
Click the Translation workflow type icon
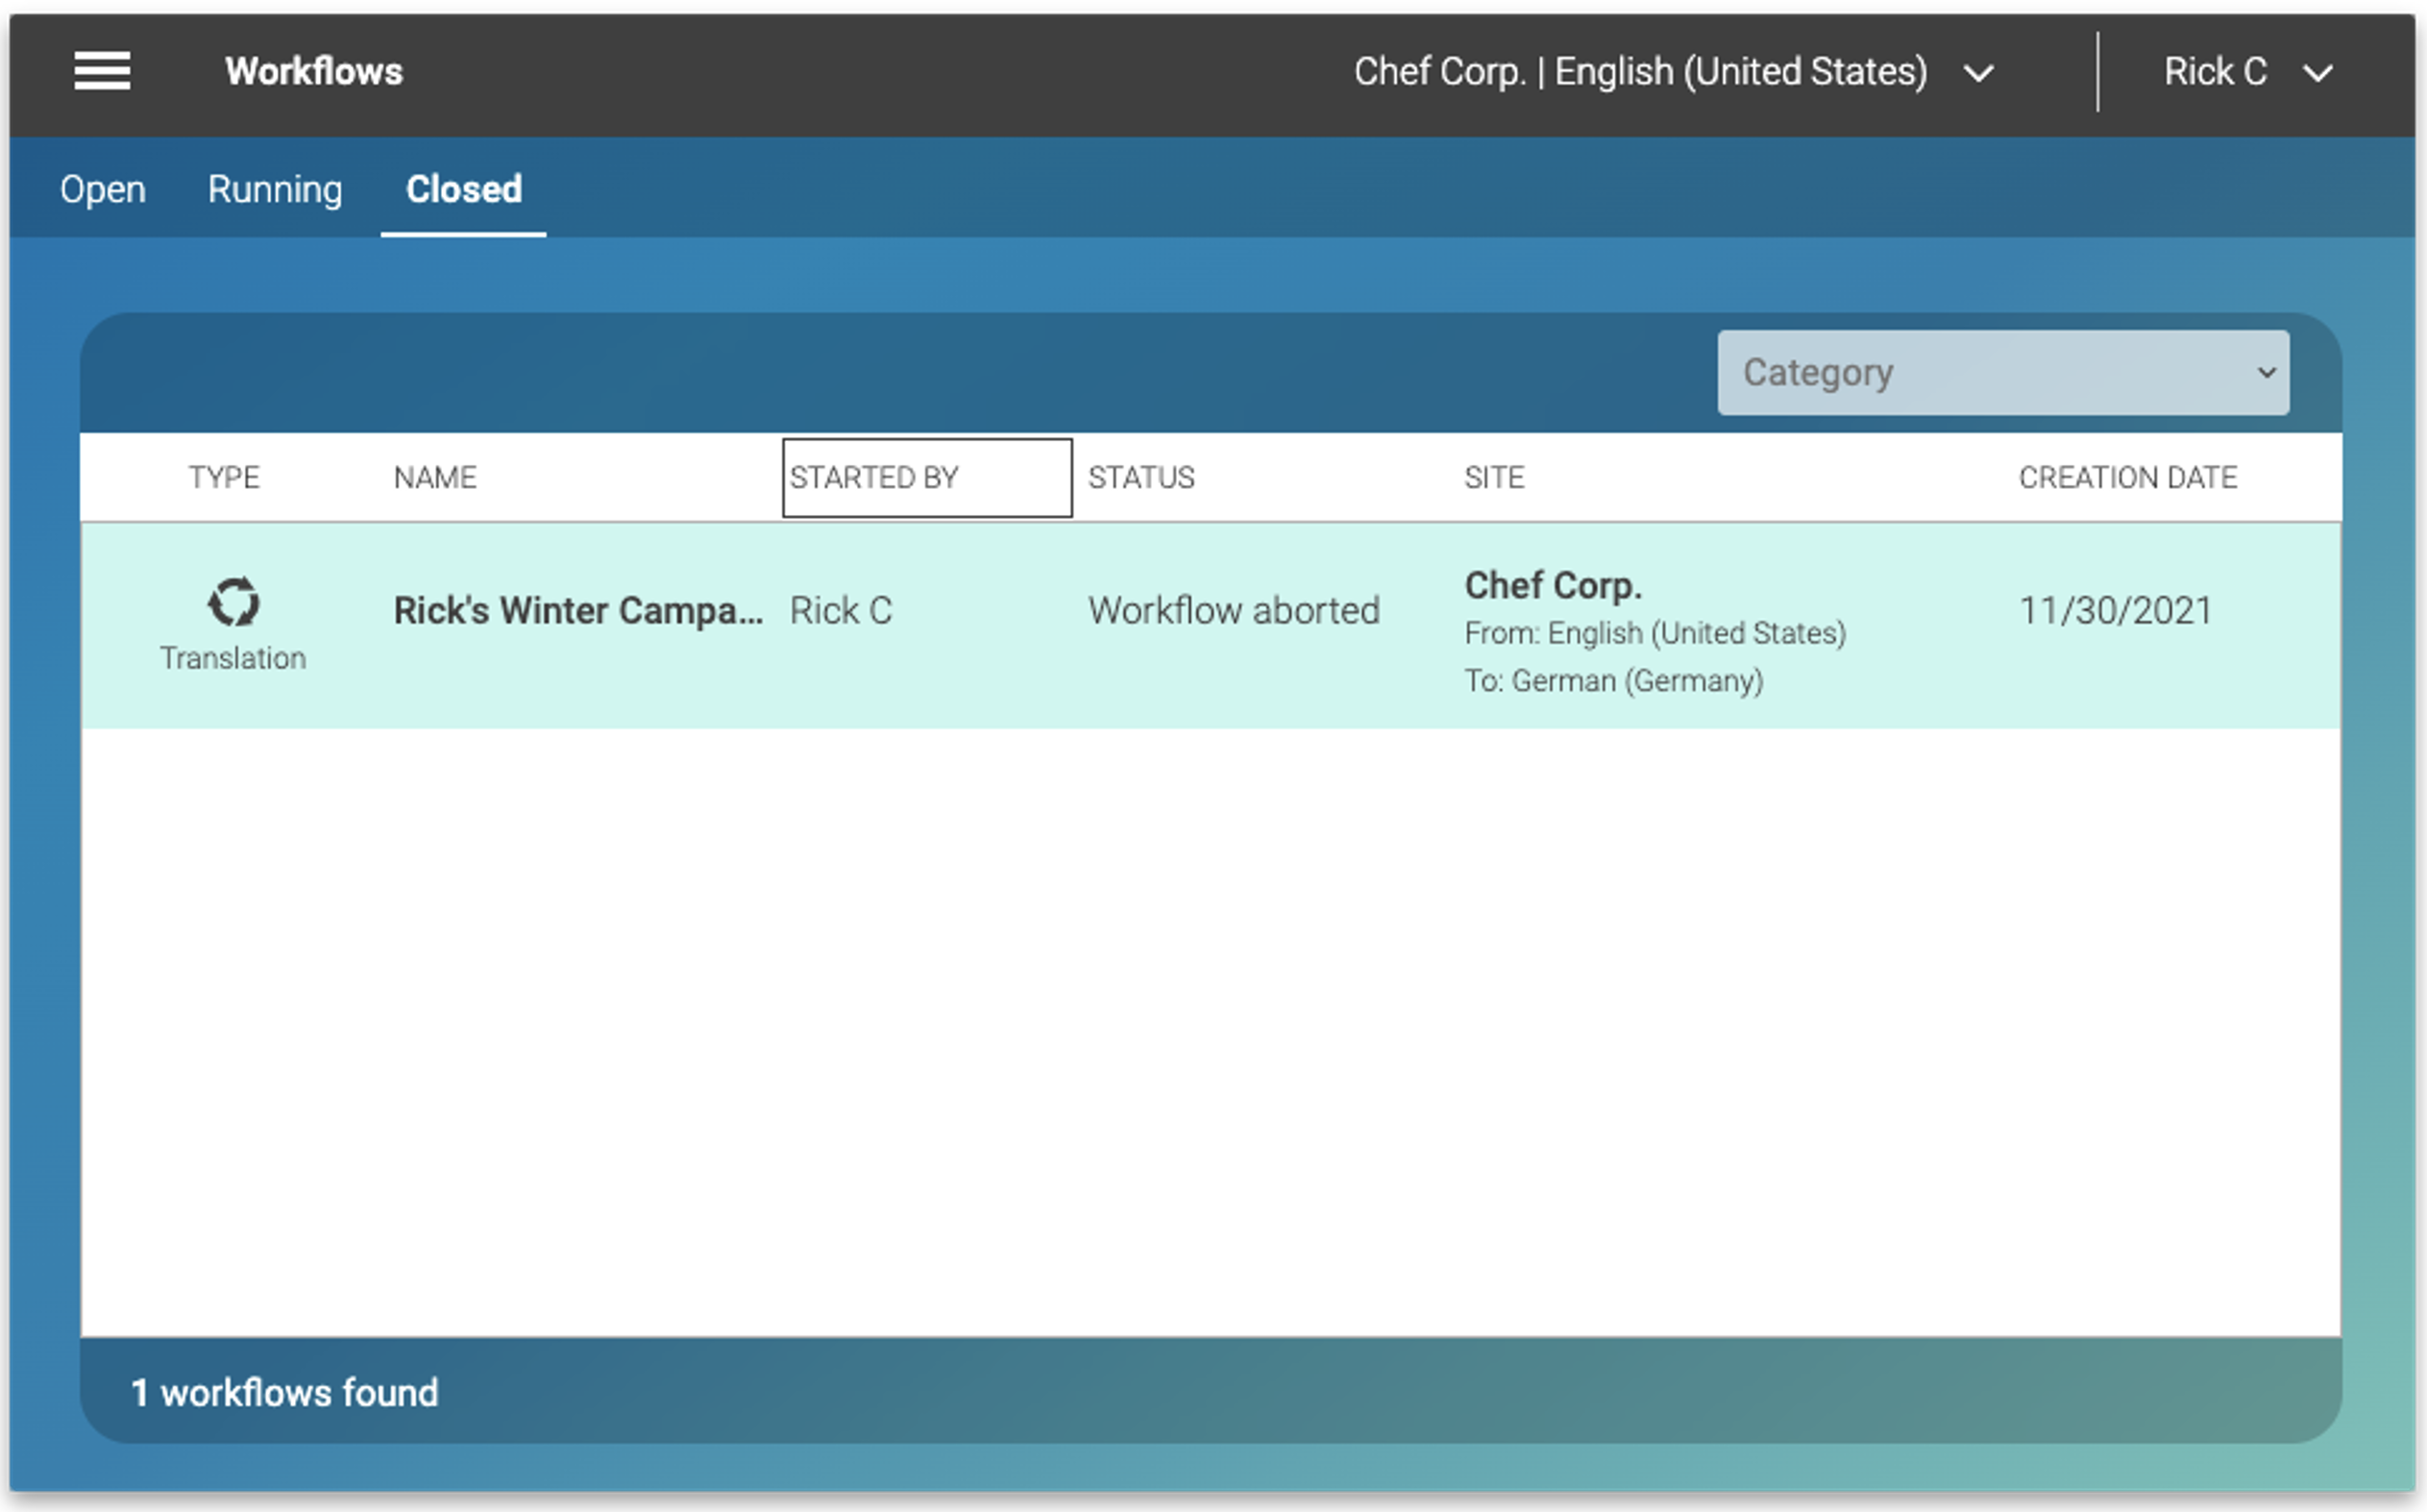pyautogui.click(x=233, y=602)
